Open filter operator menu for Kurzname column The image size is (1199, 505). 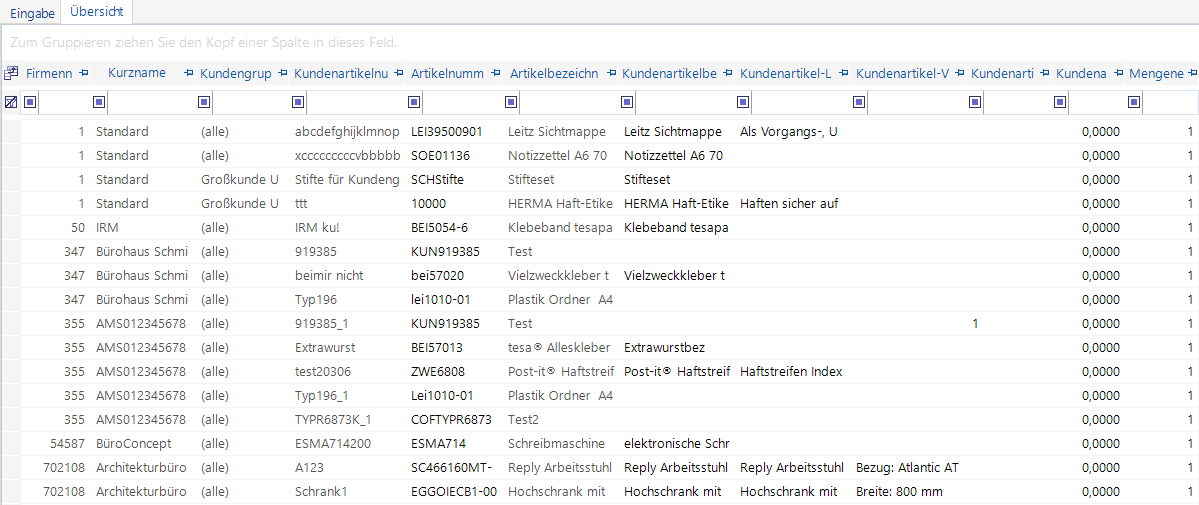coord(99,101)
